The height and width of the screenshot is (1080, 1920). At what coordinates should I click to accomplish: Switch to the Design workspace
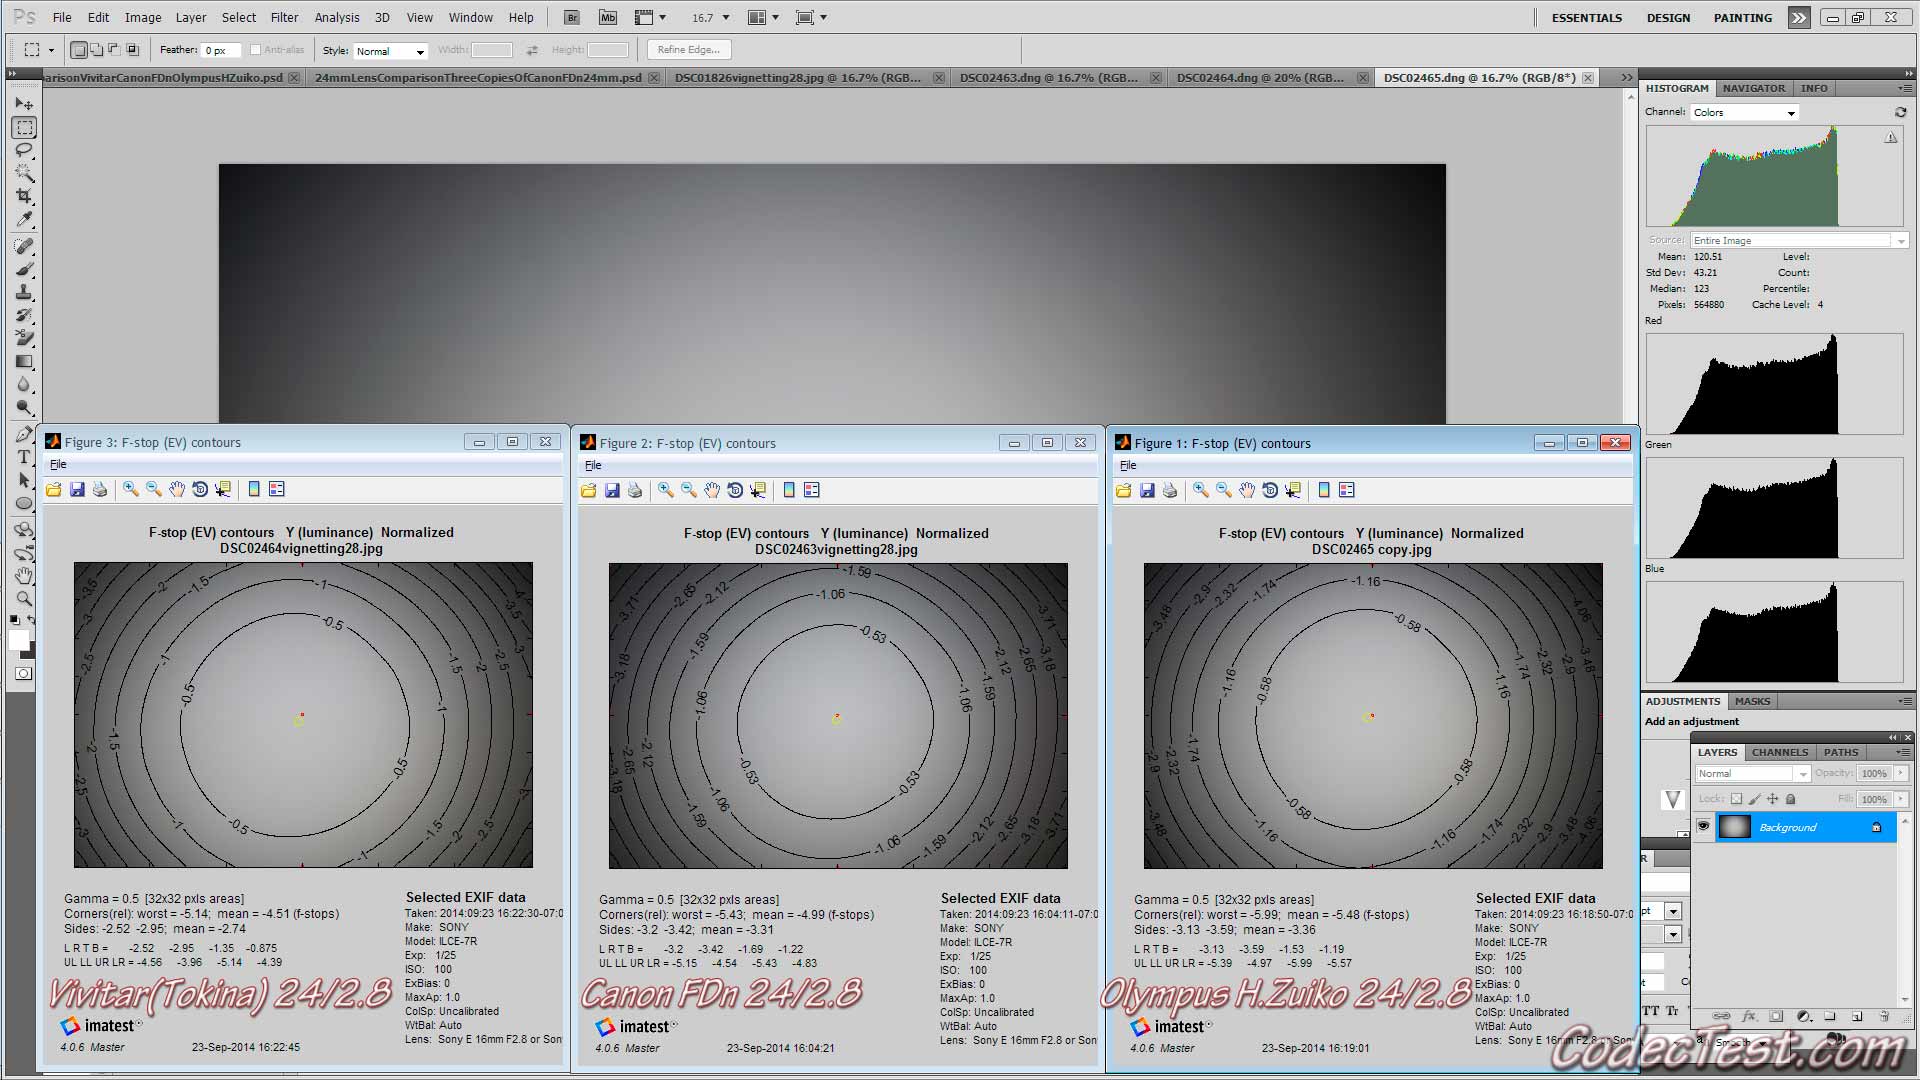point(1668,17)
